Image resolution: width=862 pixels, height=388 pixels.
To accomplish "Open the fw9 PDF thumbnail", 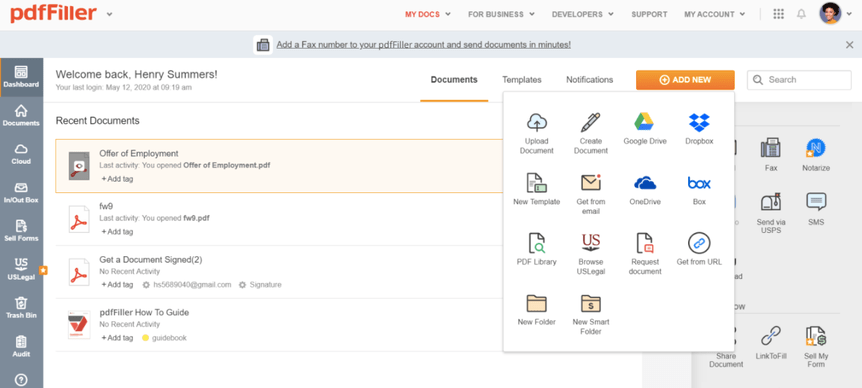I will 79,219.
